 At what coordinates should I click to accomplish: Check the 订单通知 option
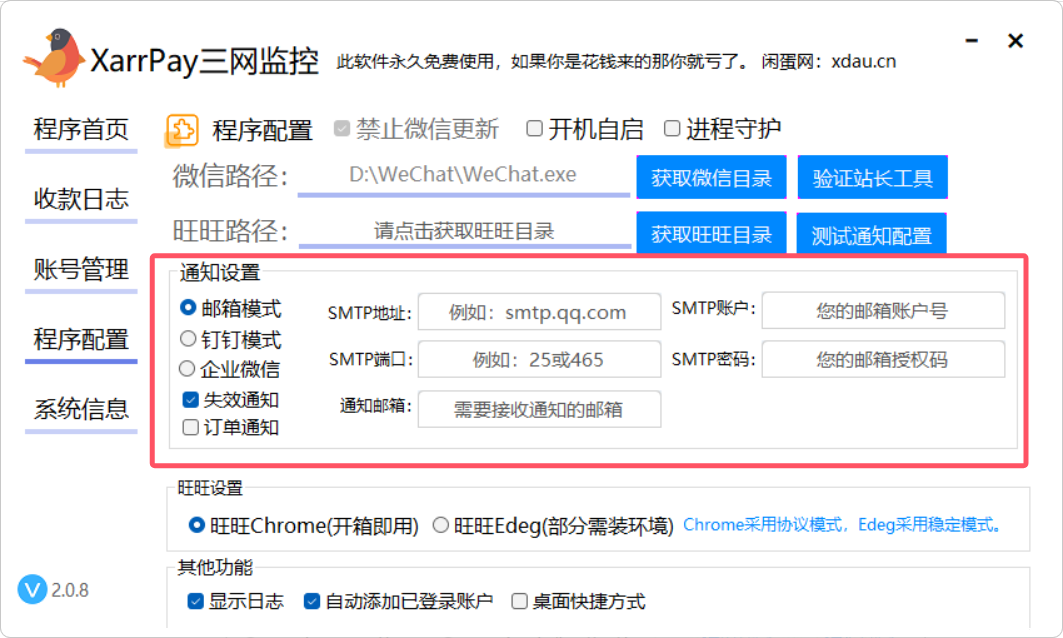pos(190,427)
